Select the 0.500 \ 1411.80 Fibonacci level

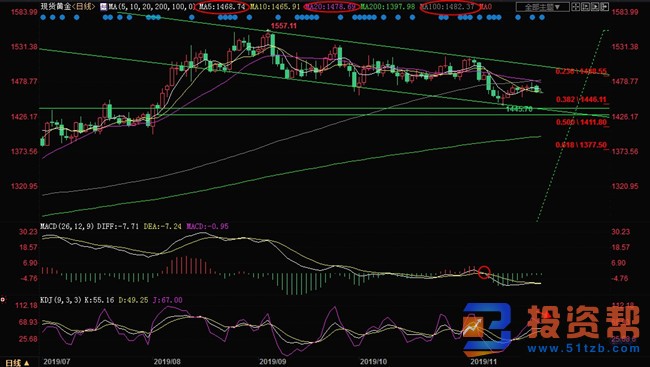pyautogui.click(x=581, y=122)
